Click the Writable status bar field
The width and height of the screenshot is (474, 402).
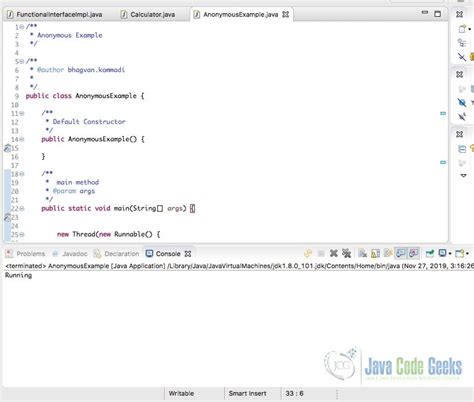181,393
